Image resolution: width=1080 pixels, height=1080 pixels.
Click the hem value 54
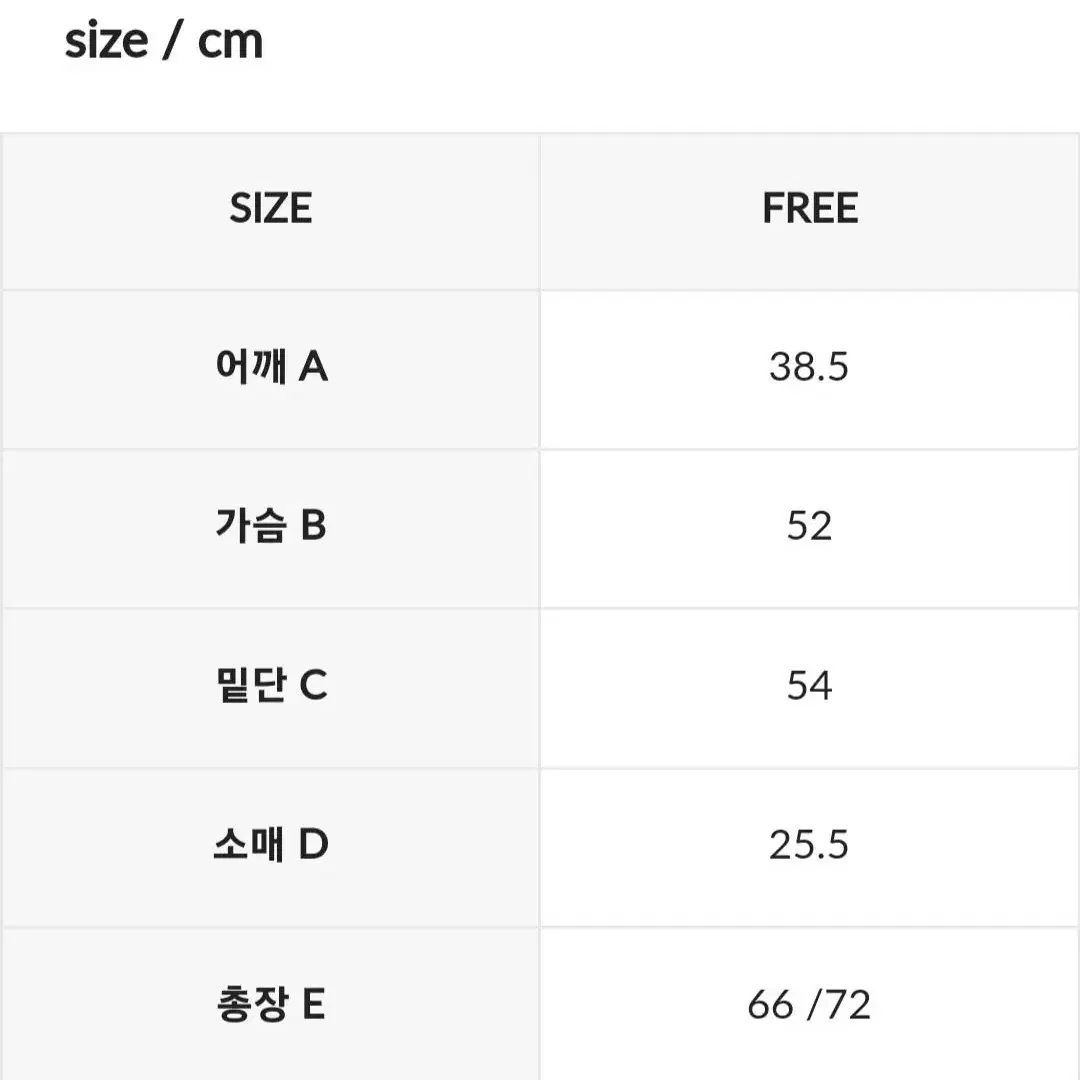[809, 686]
